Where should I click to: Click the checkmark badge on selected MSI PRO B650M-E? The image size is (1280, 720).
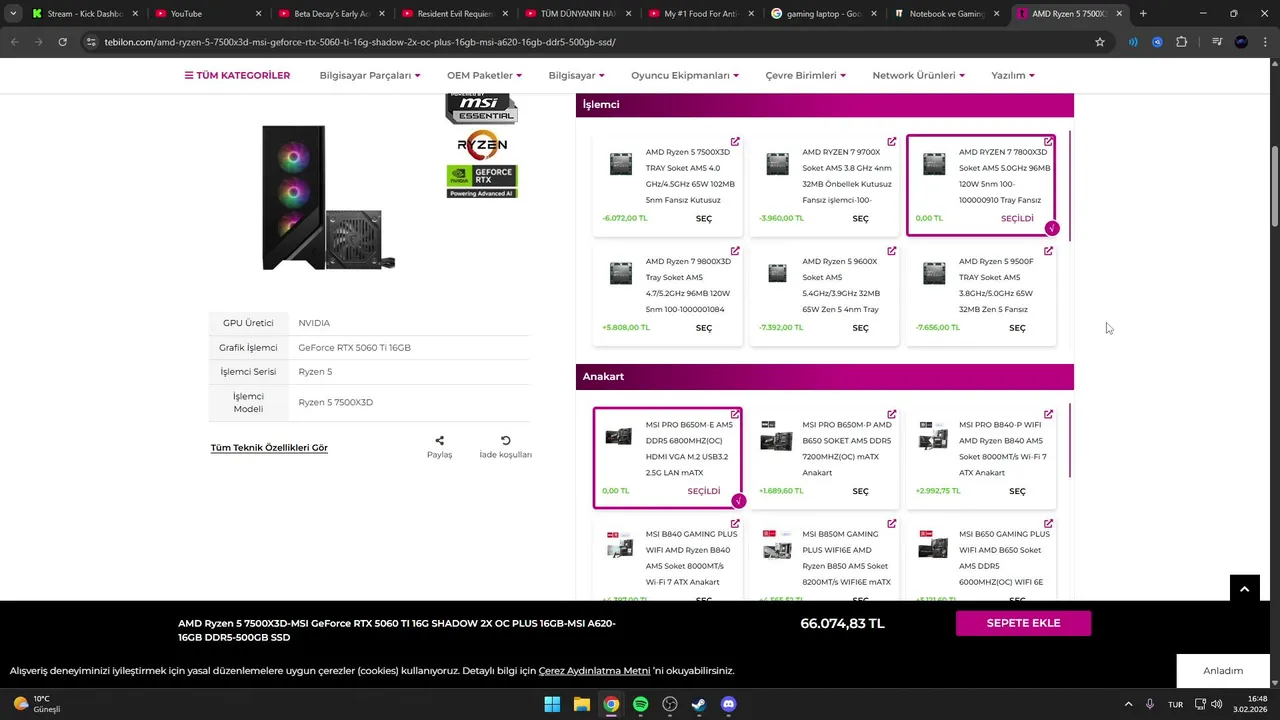pos(738,501)
